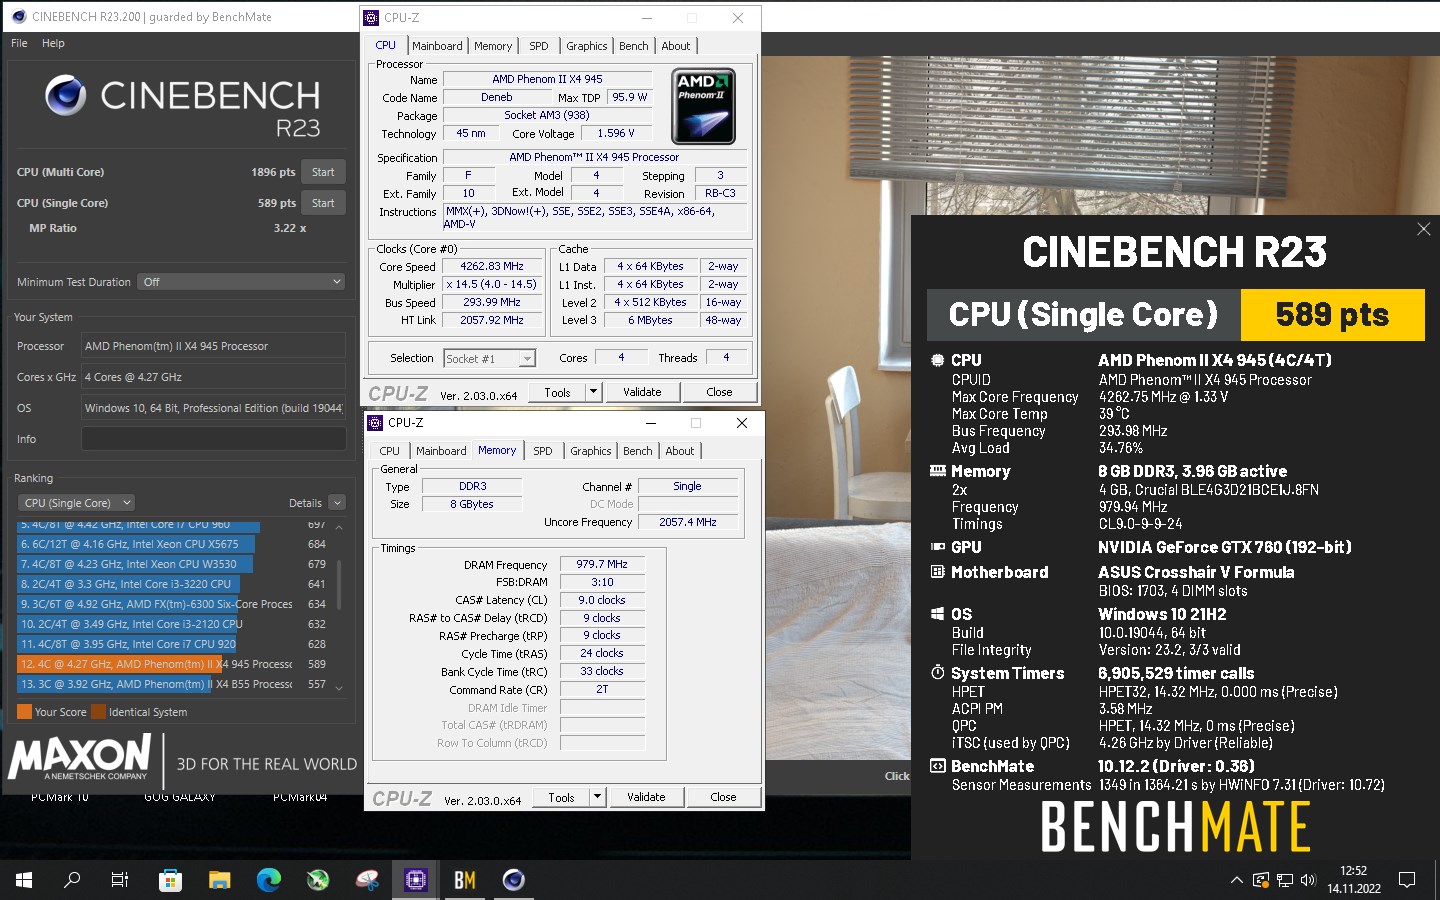Expand the ranking Details toggle
The width and height of the screenshot is (1440, 900).
click(x=337, y=503)
